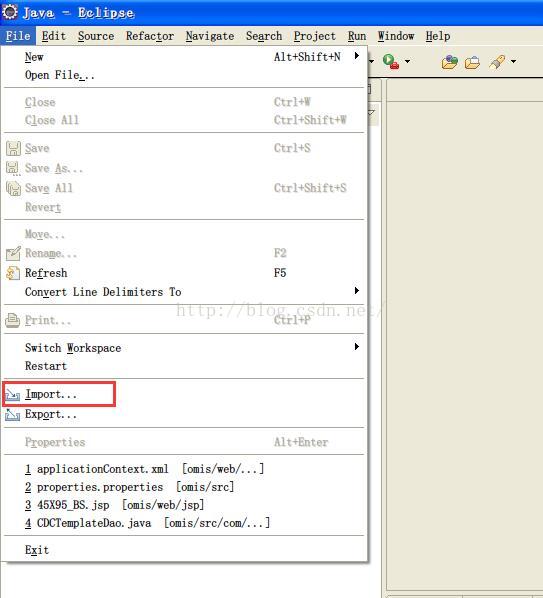Image resolution: width=543 pixels, height=598 pixels.
Task: Click the floppy disk Save icon
Action: (x=13, y=148)
